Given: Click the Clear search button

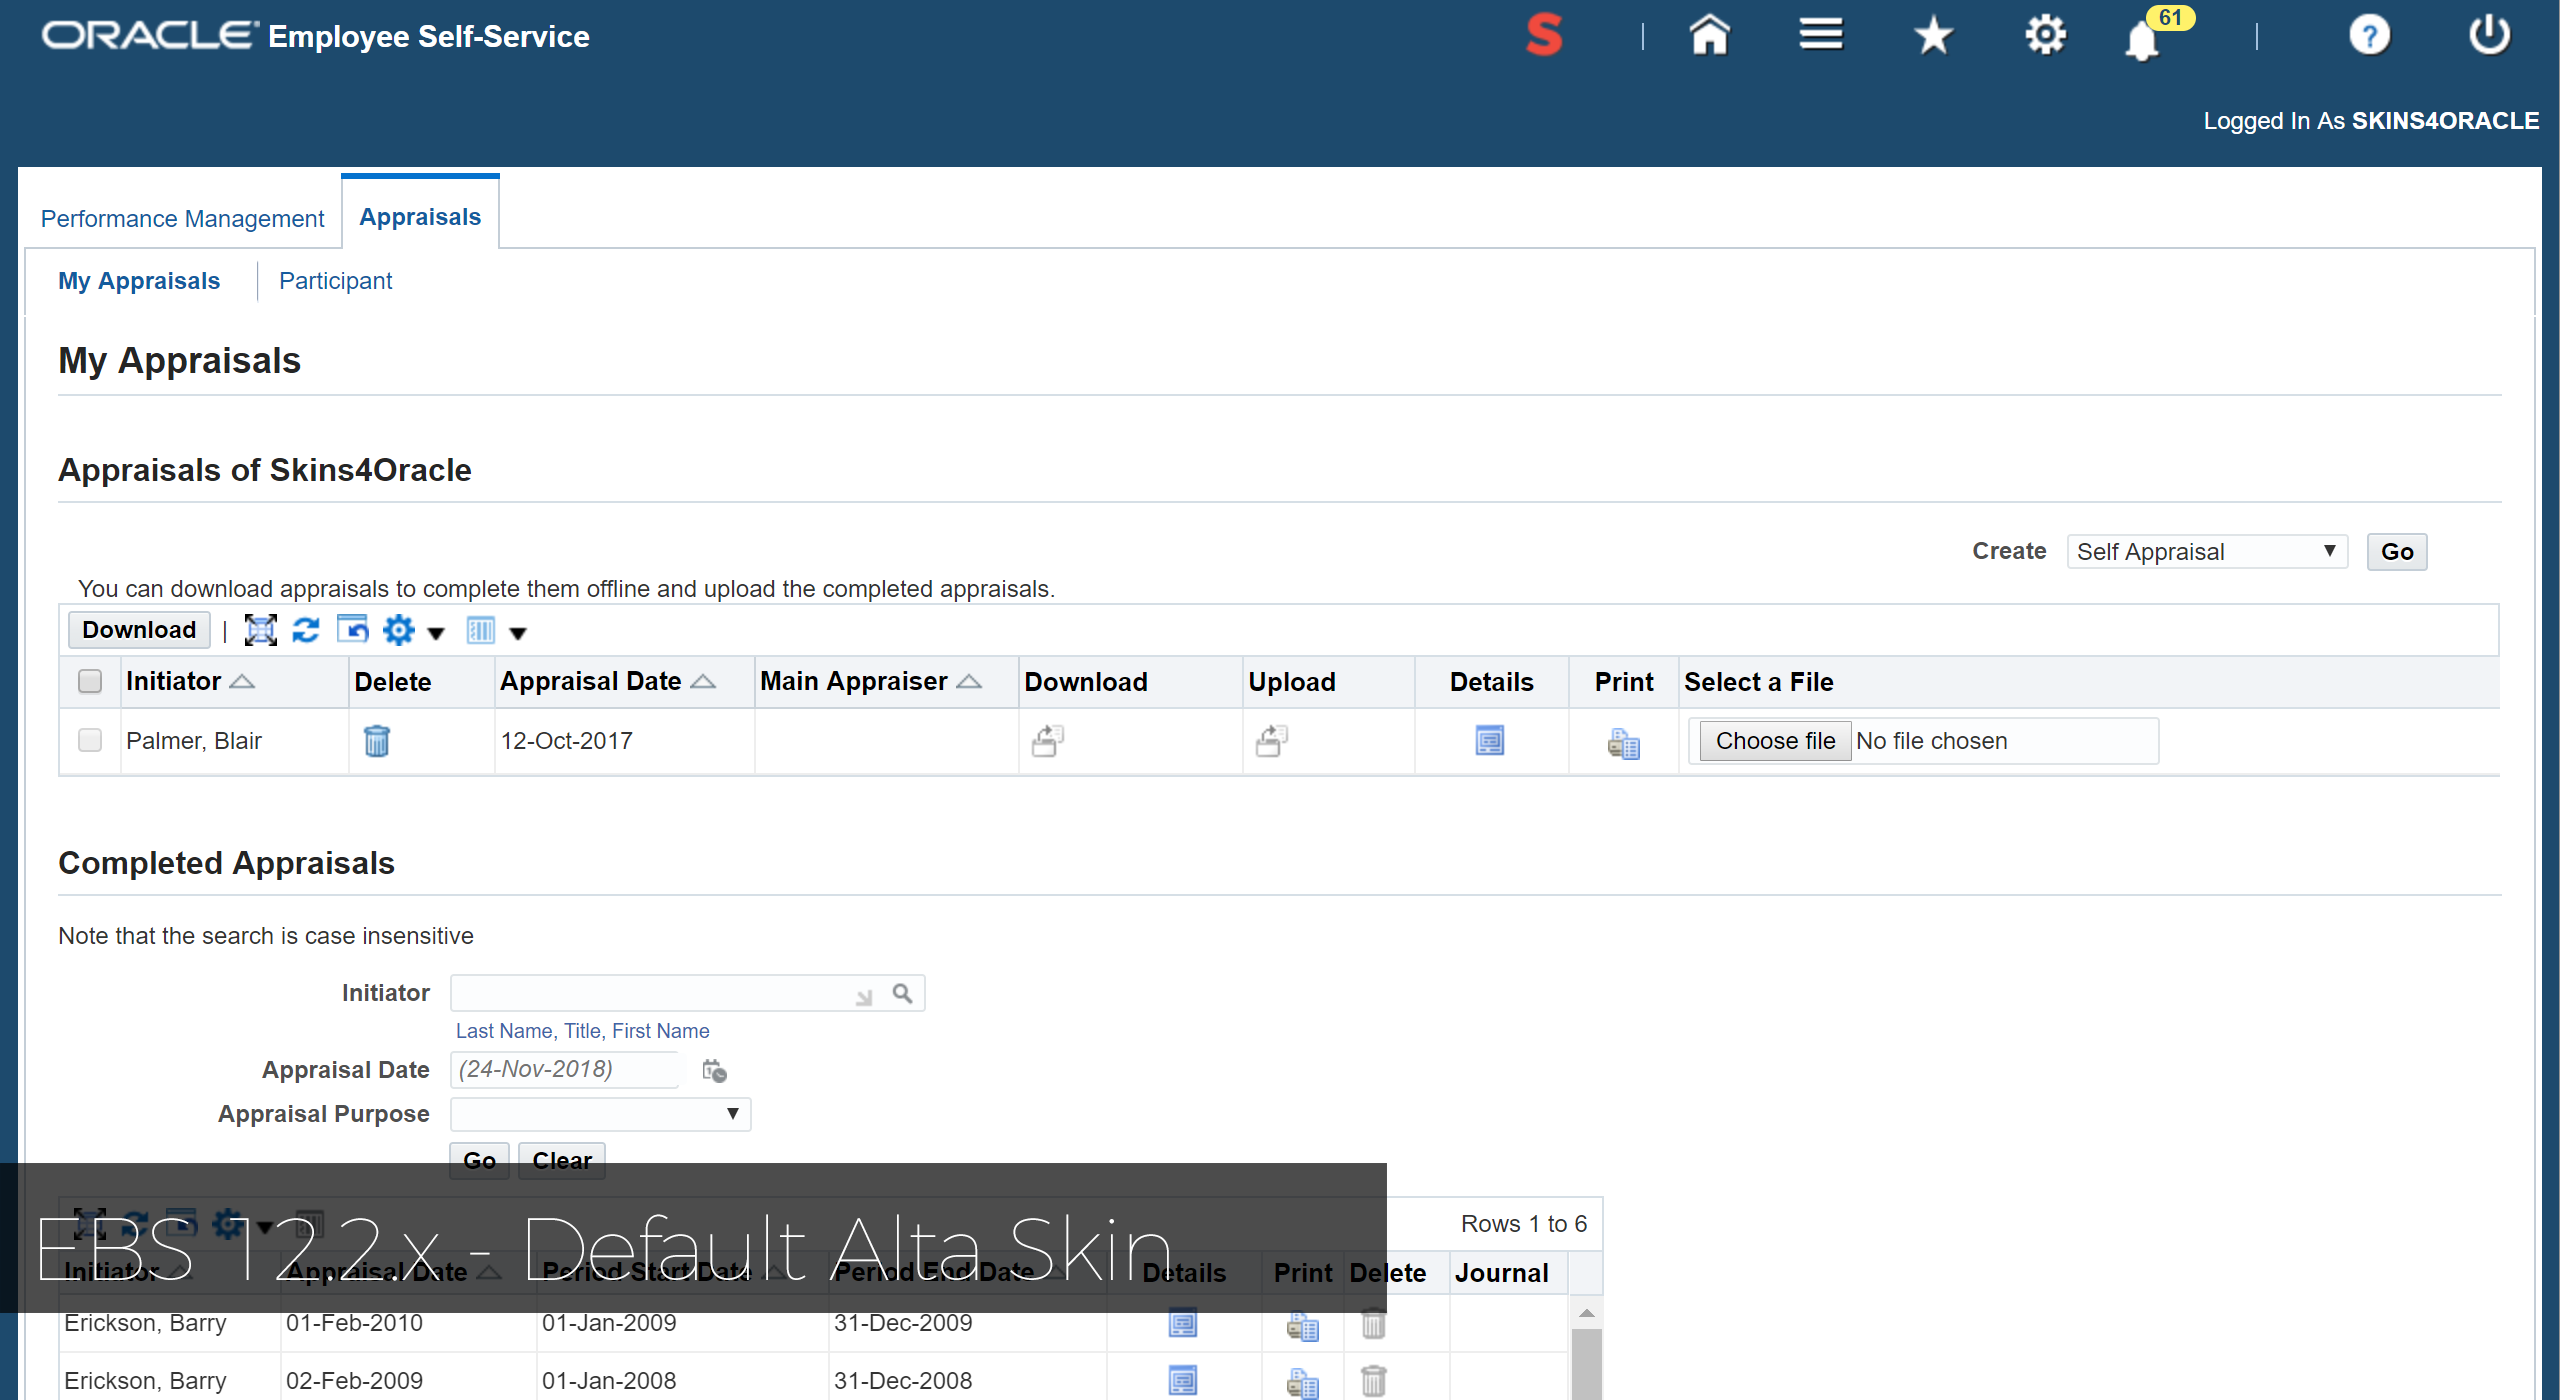Looking at the screenshot, I should pos(562,1161).
